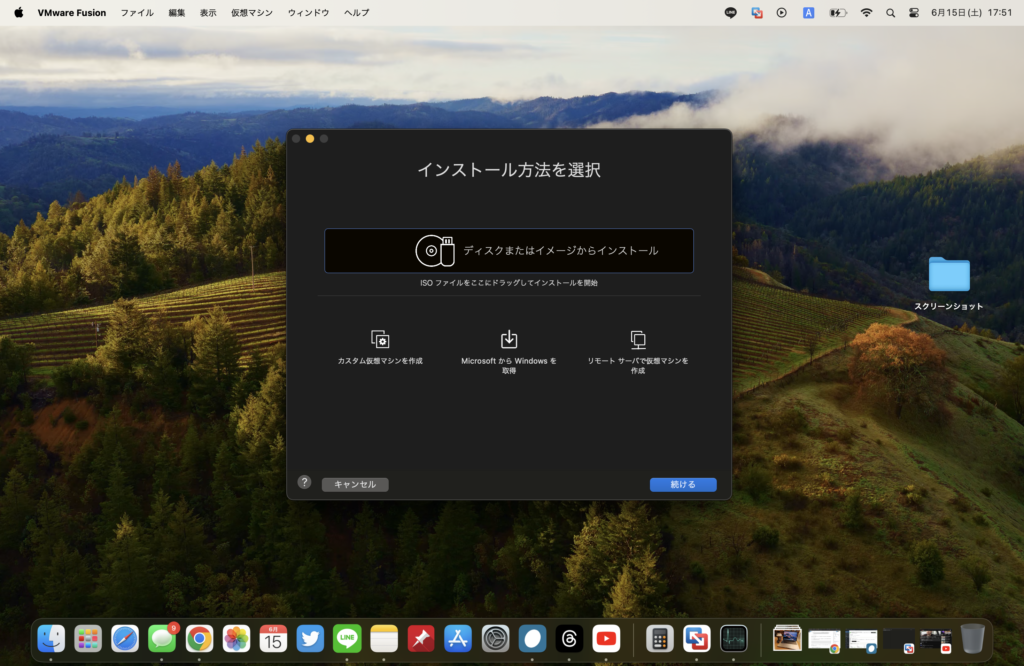
Task: Open the 表示 menu
Action: tap(207, 13)
